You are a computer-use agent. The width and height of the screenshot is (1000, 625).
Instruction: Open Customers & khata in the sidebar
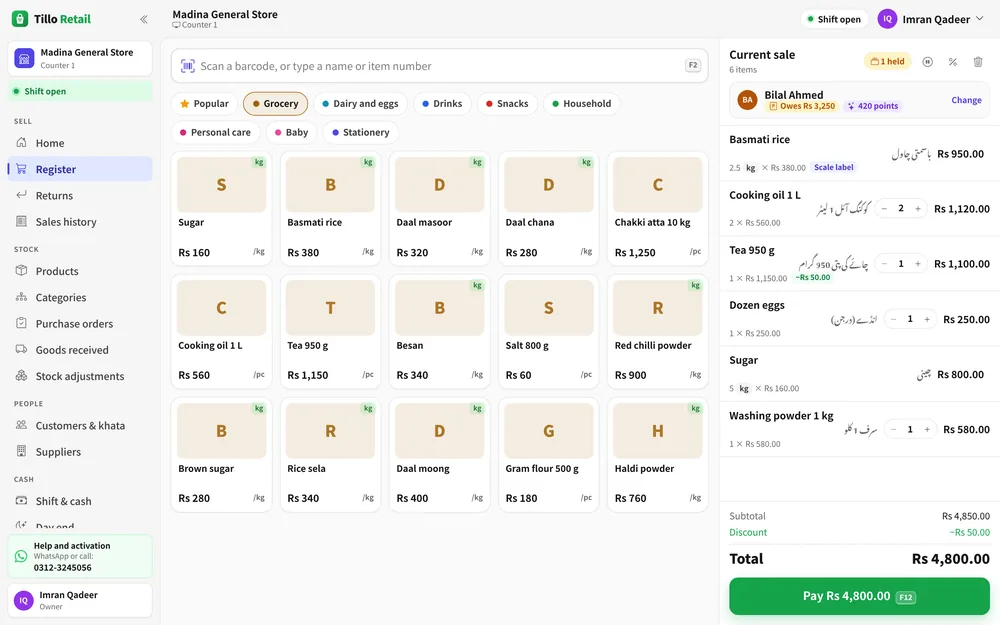point(80,425)
